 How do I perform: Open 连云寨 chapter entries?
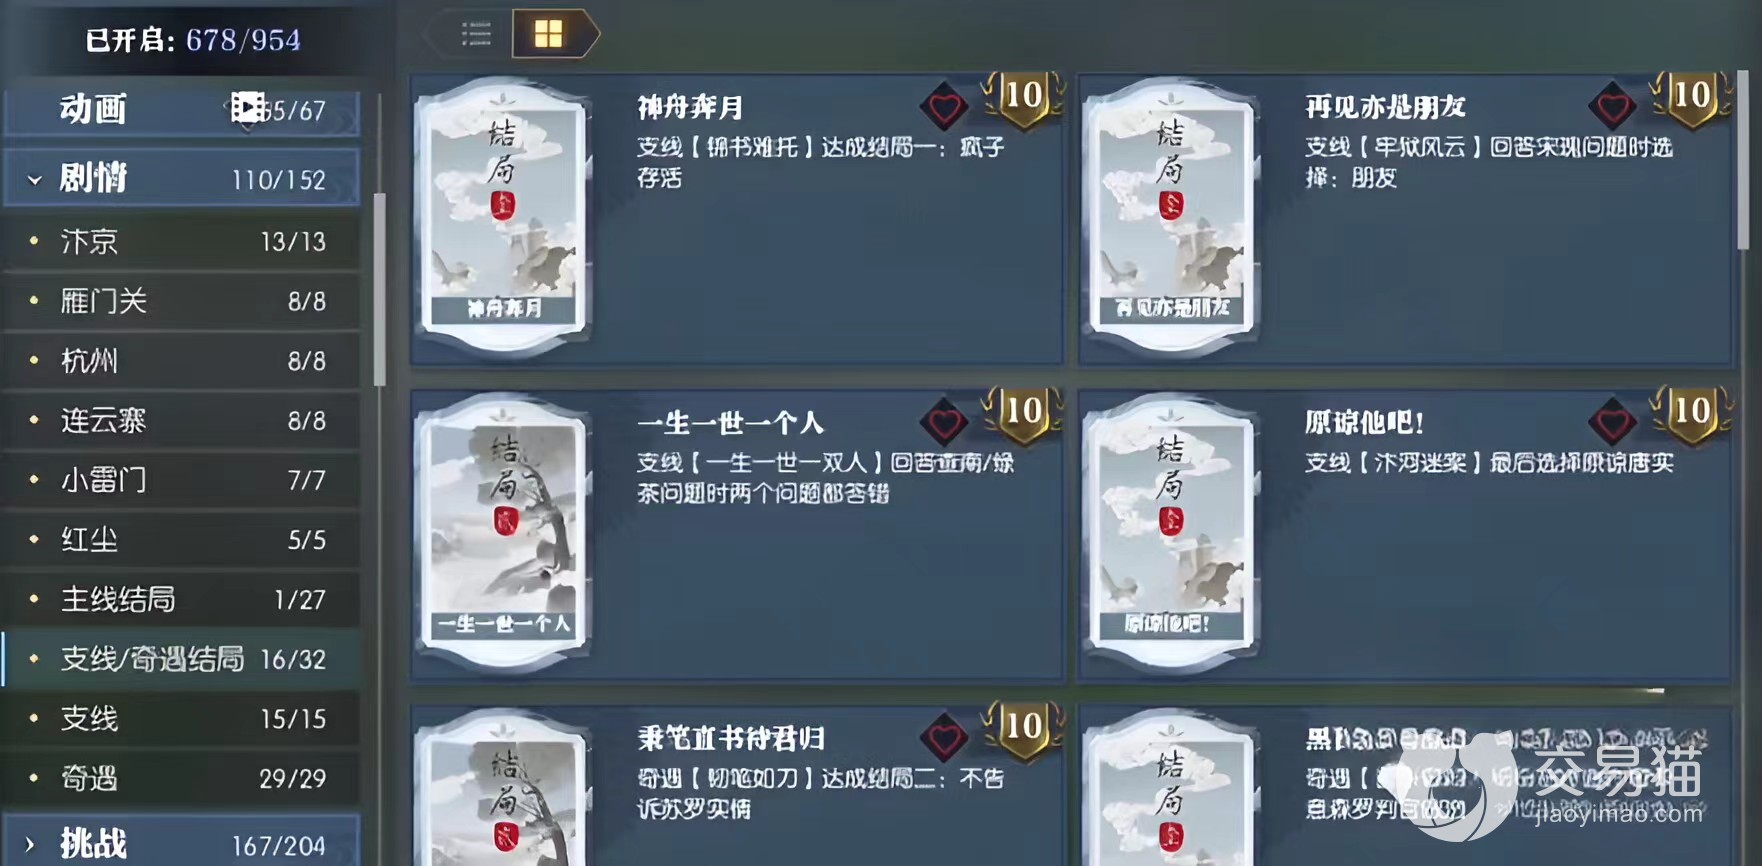182,420
